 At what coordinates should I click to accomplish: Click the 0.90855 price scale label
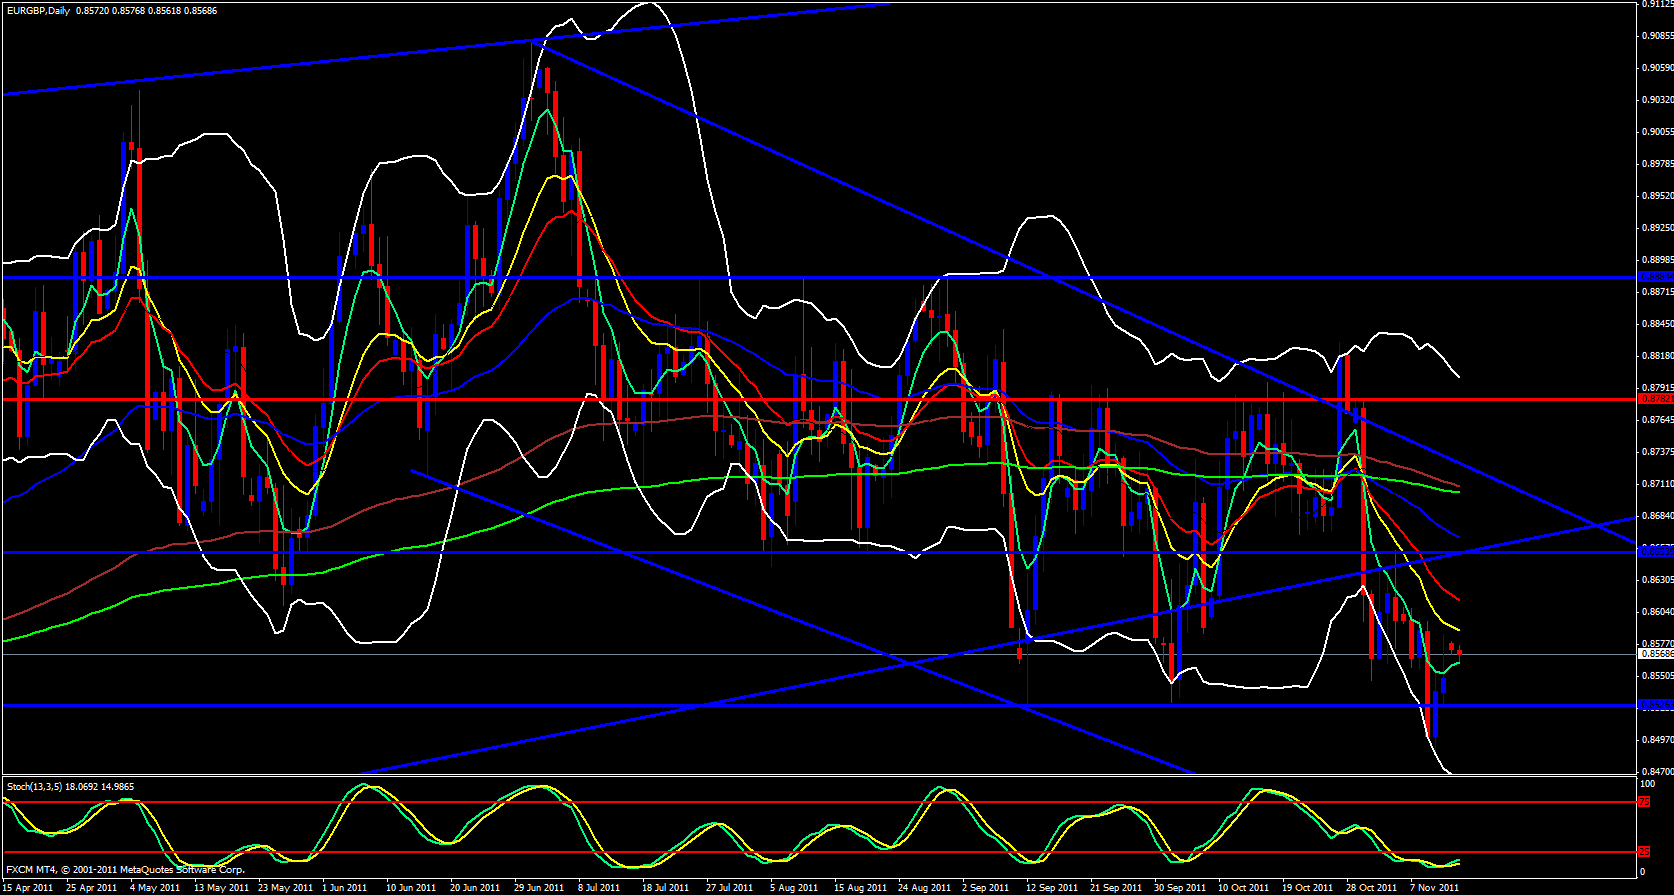(1656, 36)
